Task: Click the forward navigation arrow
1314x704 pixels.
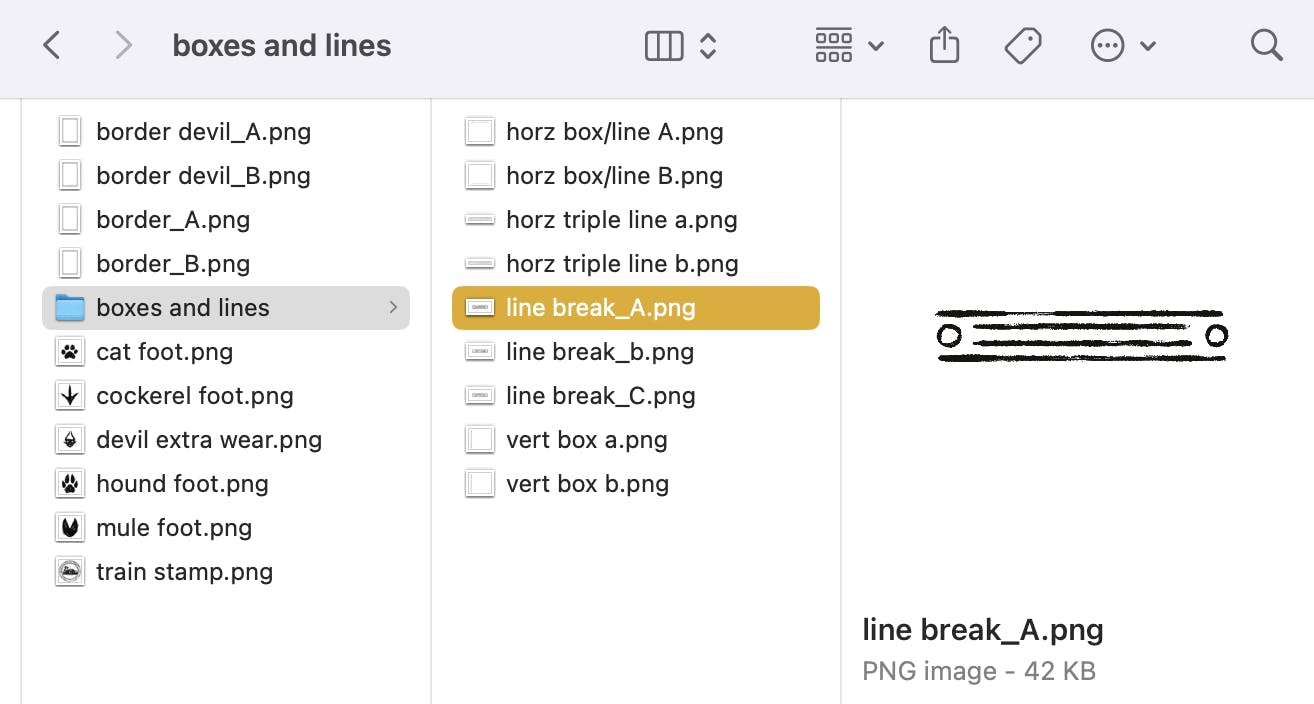Action: [123, 45]
